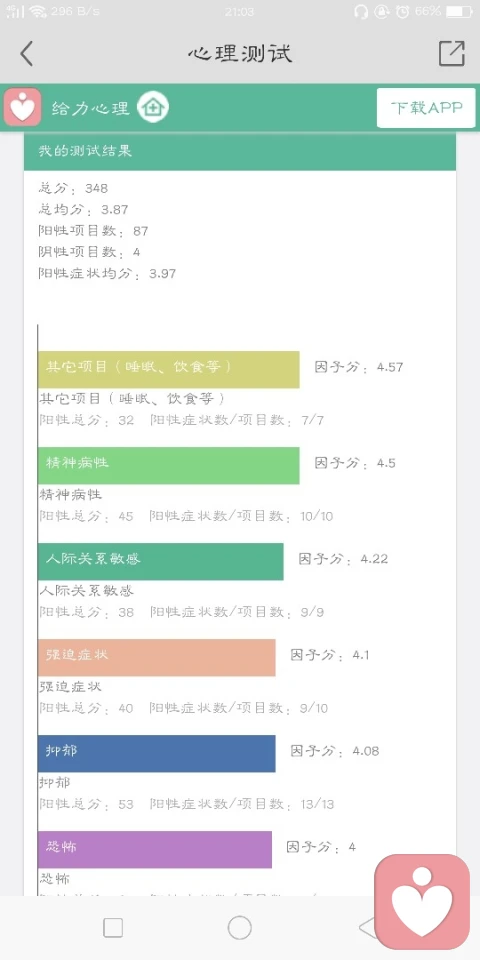This screenshot has height=960, width=480.
Task: Tap the light green 精神病性 bar
Action: [x=168, y=465]
